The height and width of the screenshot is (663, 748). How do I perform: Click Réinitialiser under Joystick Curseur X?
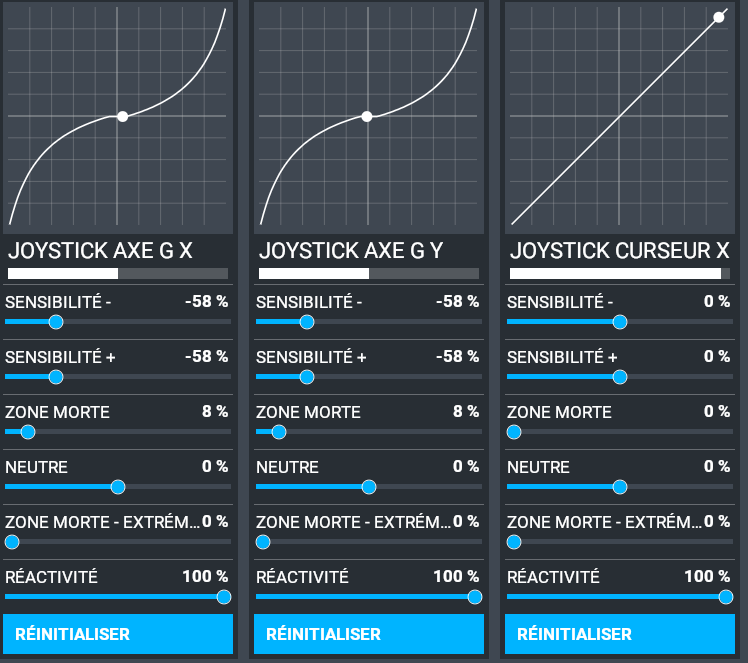pos(620,634)
